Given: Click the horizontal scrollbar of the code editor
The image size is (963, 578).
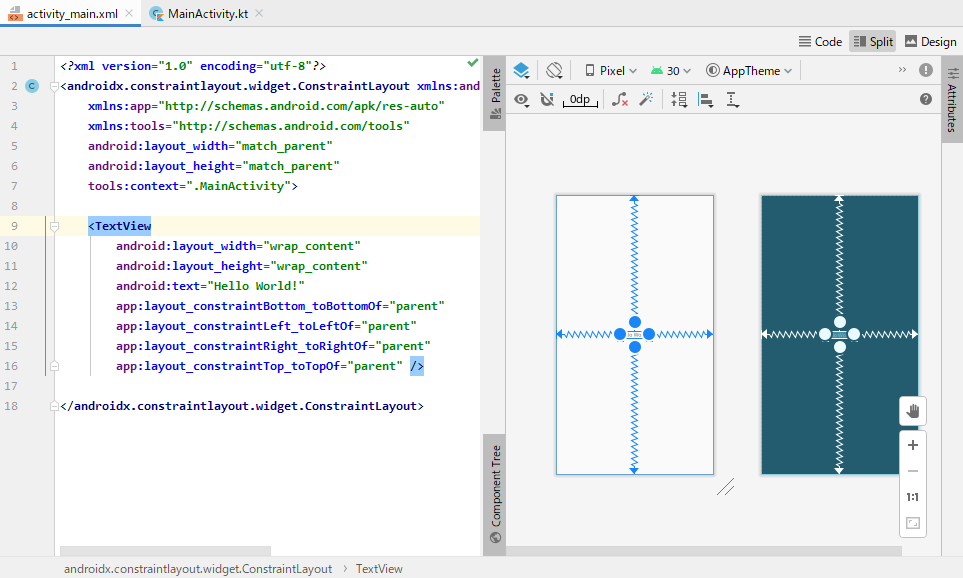Looking at the screenshot, I should (165, 551).
